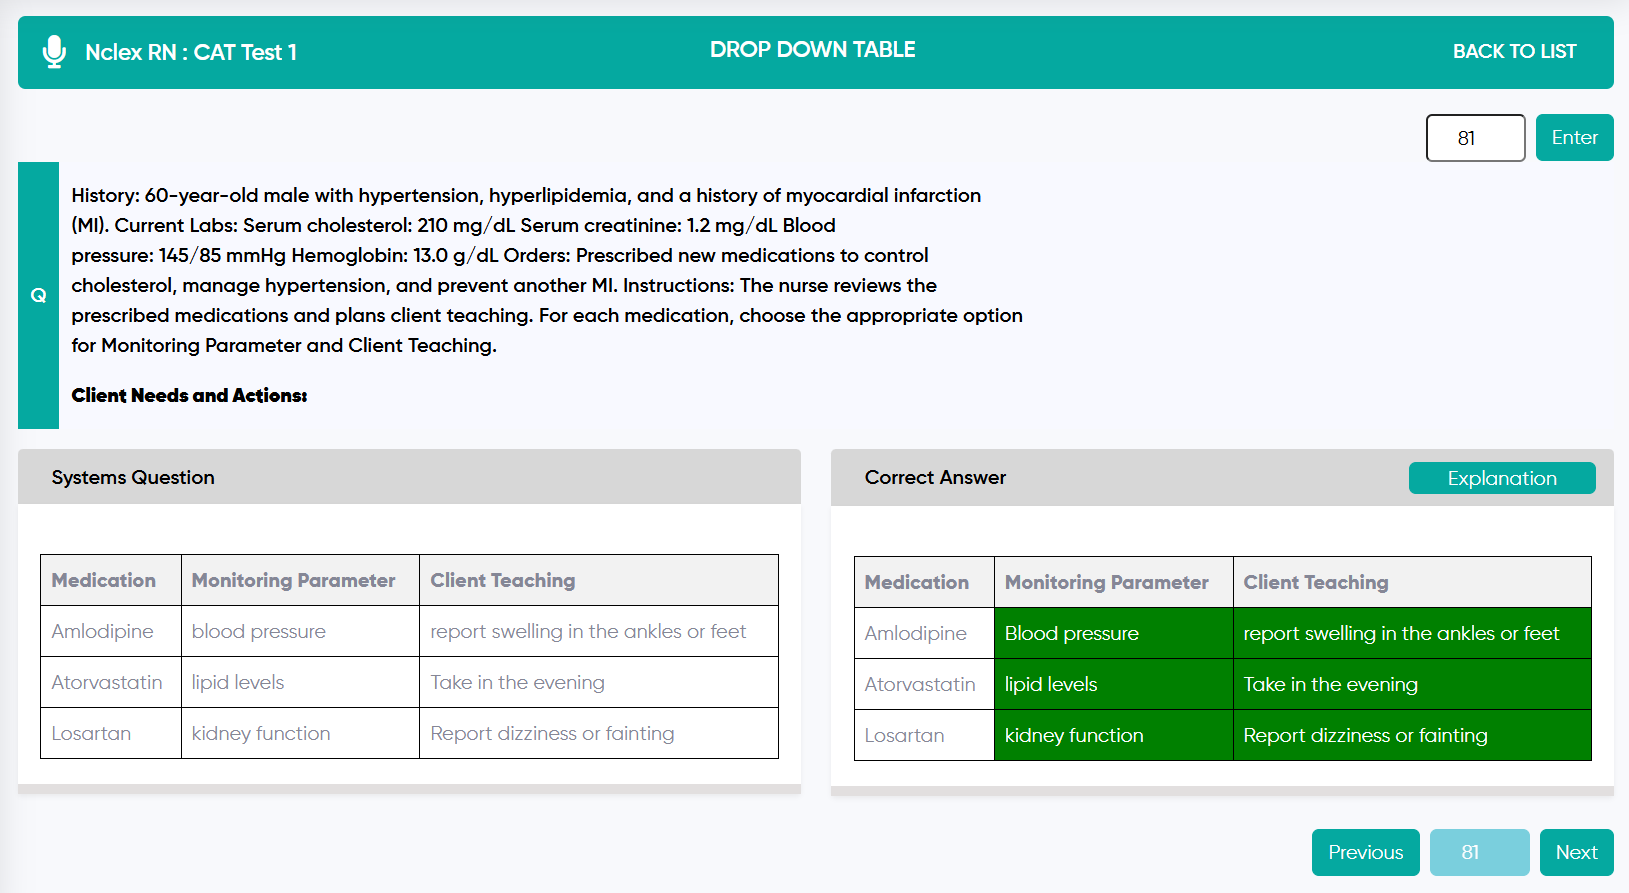Screen dimensions: 1629x893
Task: Click the Q question marker
Action: (x=38, y=295)
